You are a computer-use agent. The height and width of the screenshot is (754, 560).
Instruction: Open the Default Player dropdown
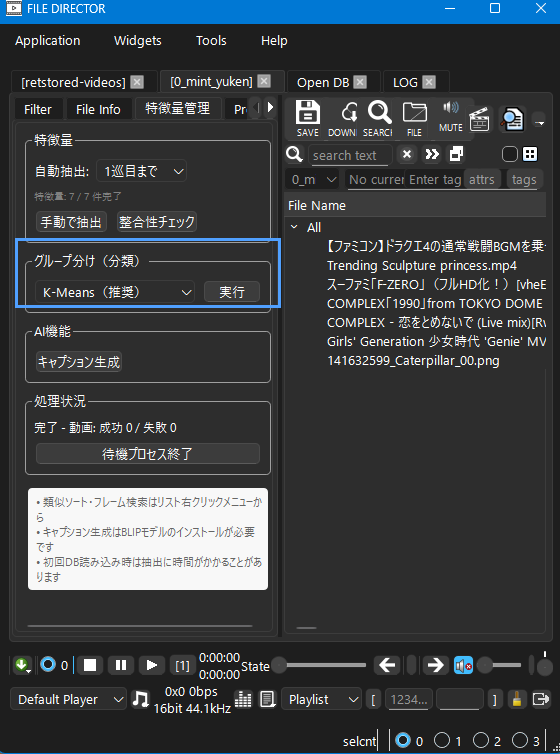pyautogui.click(x=69, y=700)
